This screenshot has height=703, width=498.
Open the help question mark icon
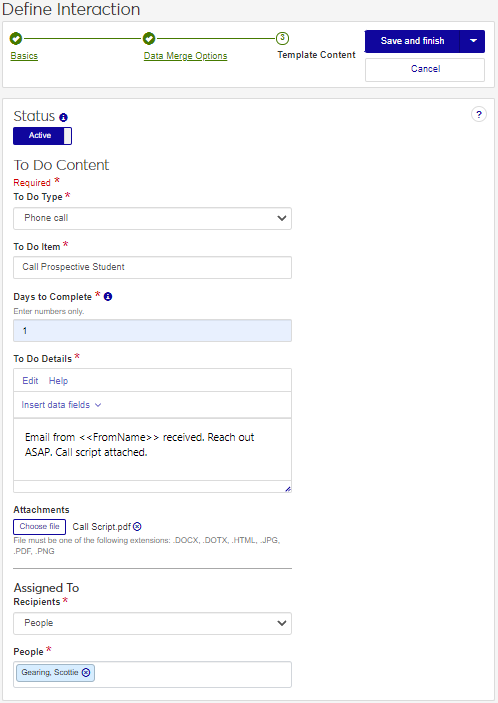[479, 115]
